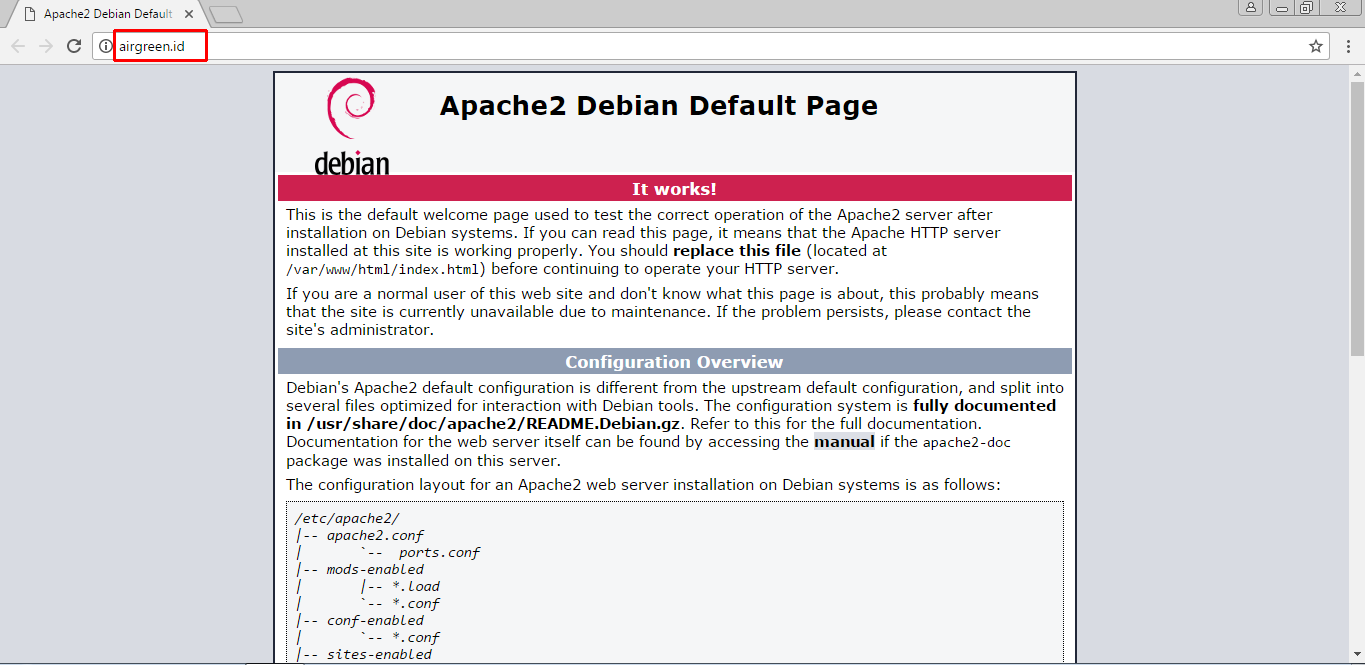This screenshot has height=665, width=1365.
Task: Open site information icon in the address bar
Action: [105, 46]
